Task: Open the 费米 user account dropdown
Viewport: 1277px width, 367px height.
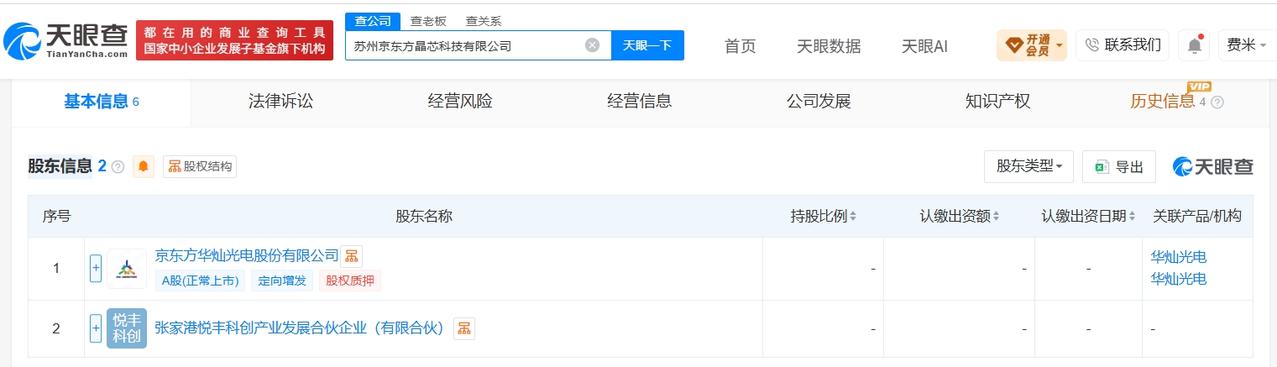Action: coord(1247,45)
